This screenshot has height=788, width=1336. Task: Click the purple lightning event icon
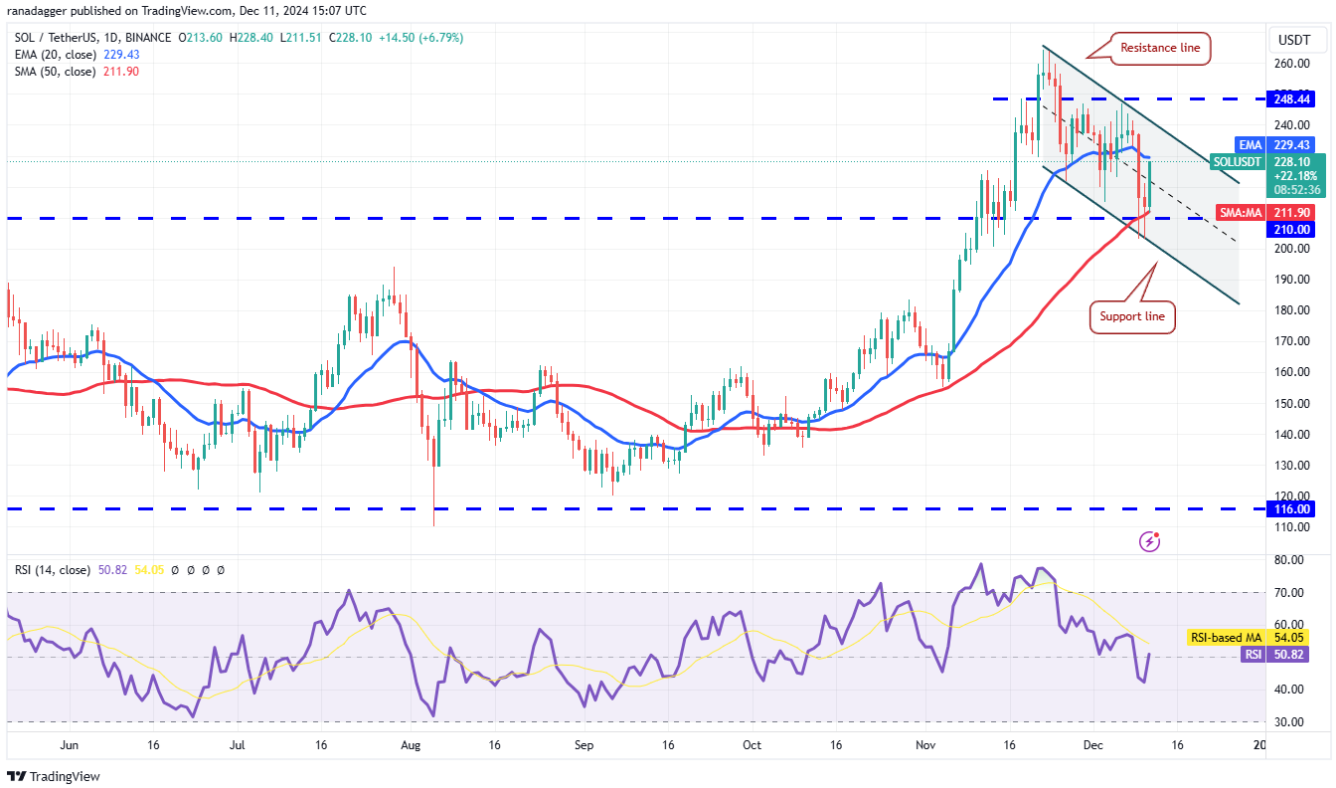click(1150, 542)
